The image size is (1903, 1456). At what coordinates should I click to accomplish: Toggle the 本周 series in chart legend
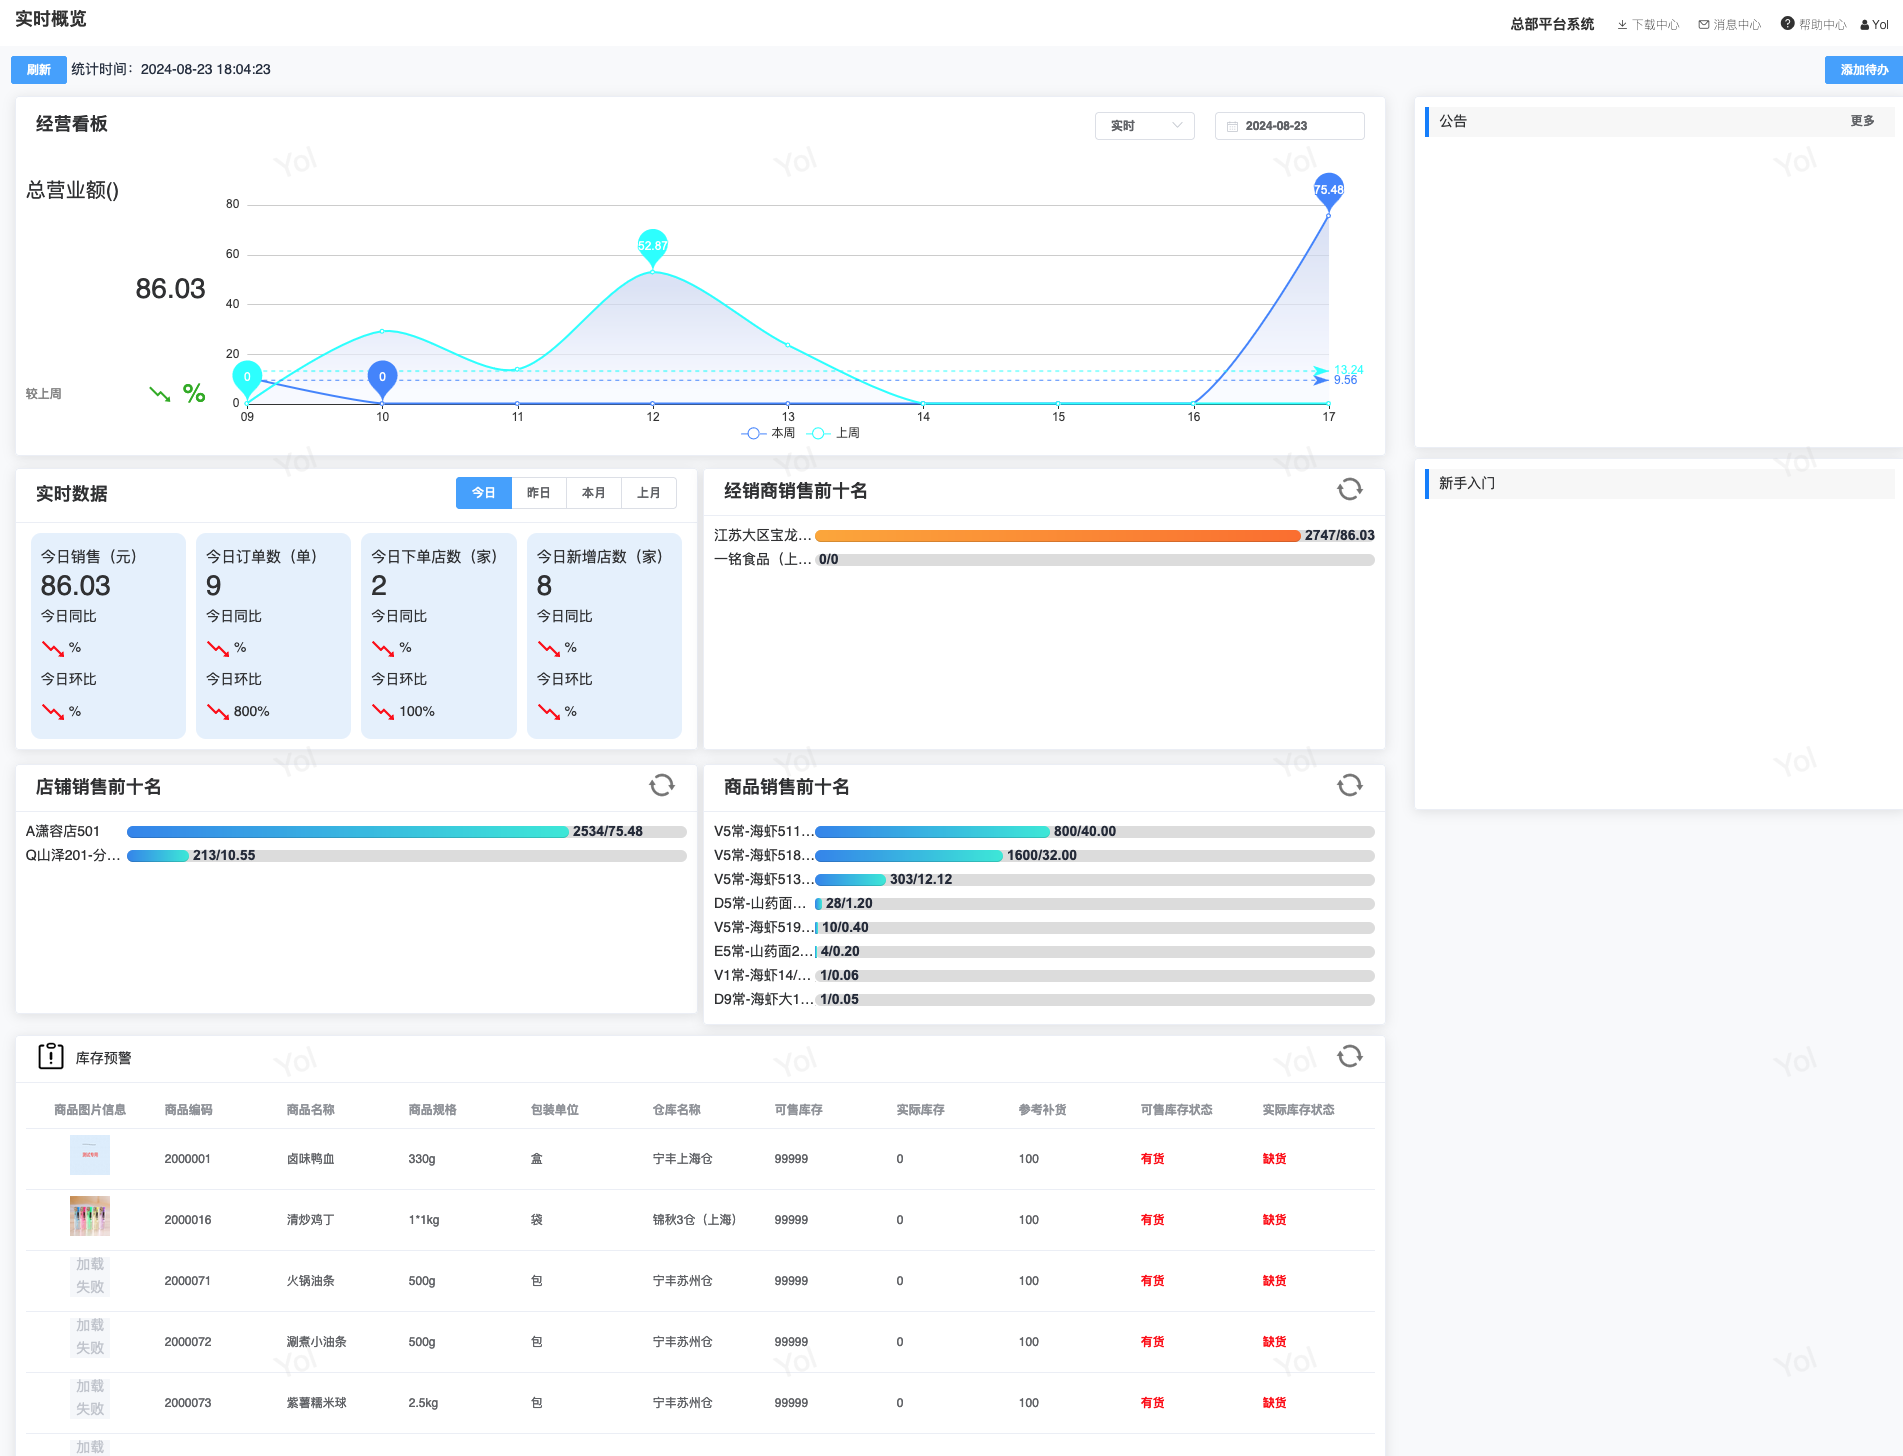(768, 433)
